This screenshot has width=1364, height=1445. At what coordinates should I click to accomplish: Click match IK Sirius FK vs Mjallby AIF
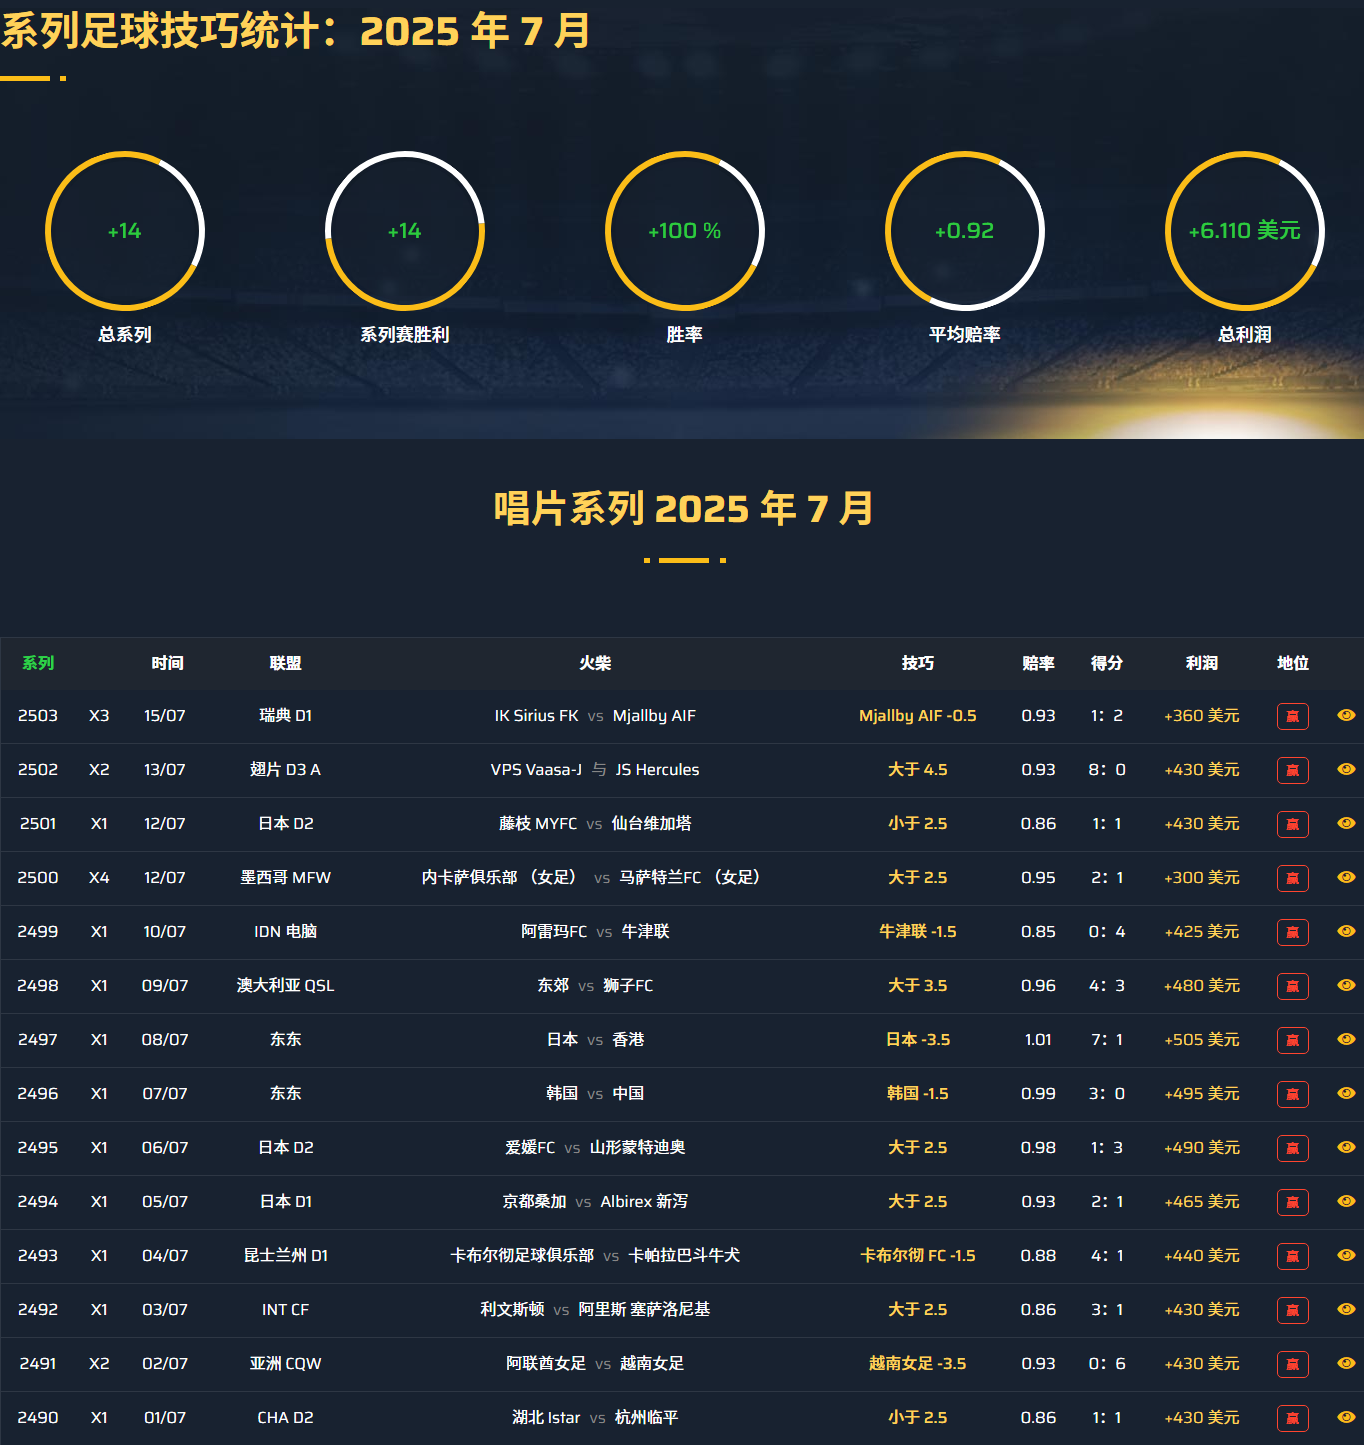coord(595,716)
